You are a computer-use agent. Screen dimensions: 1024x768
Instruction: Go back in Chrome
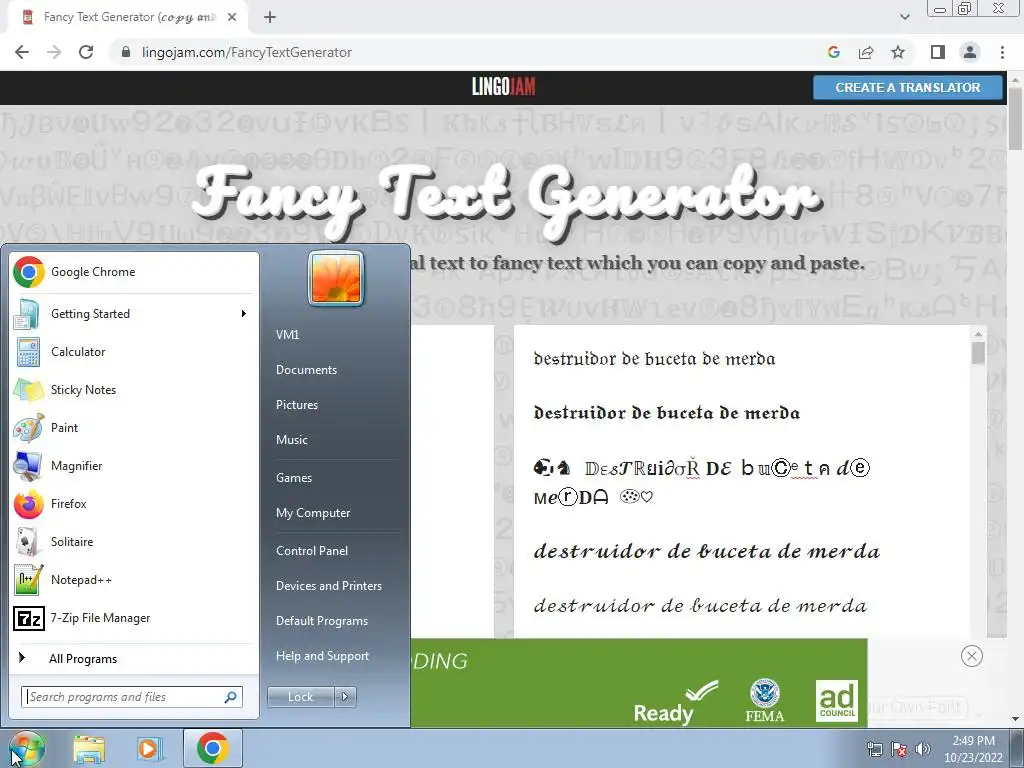[22, 52]
